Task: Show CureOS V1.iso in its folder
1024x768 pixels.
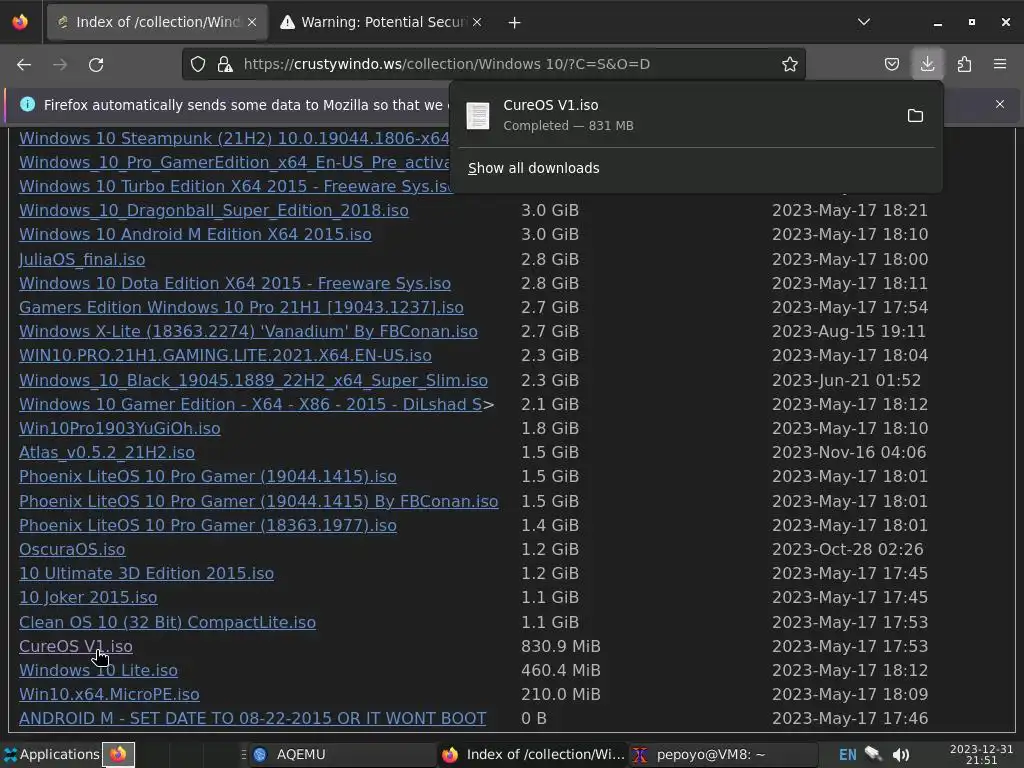Action: pyautogui.click(x=915, y=116)
